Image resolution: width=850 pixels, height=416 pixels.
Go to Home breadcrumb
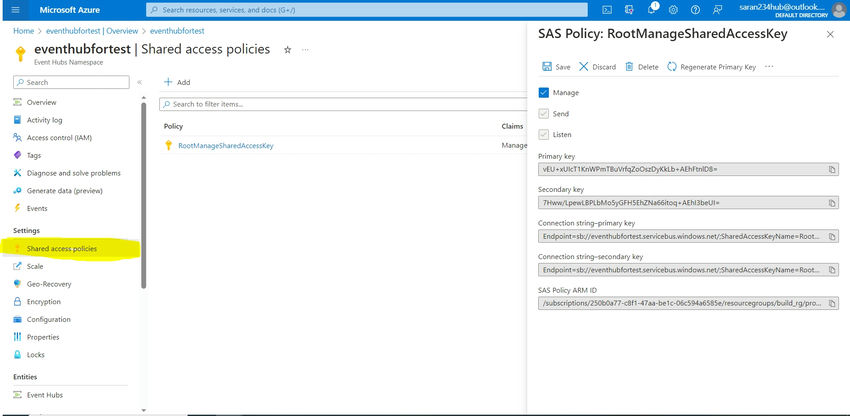click(23, 31)
